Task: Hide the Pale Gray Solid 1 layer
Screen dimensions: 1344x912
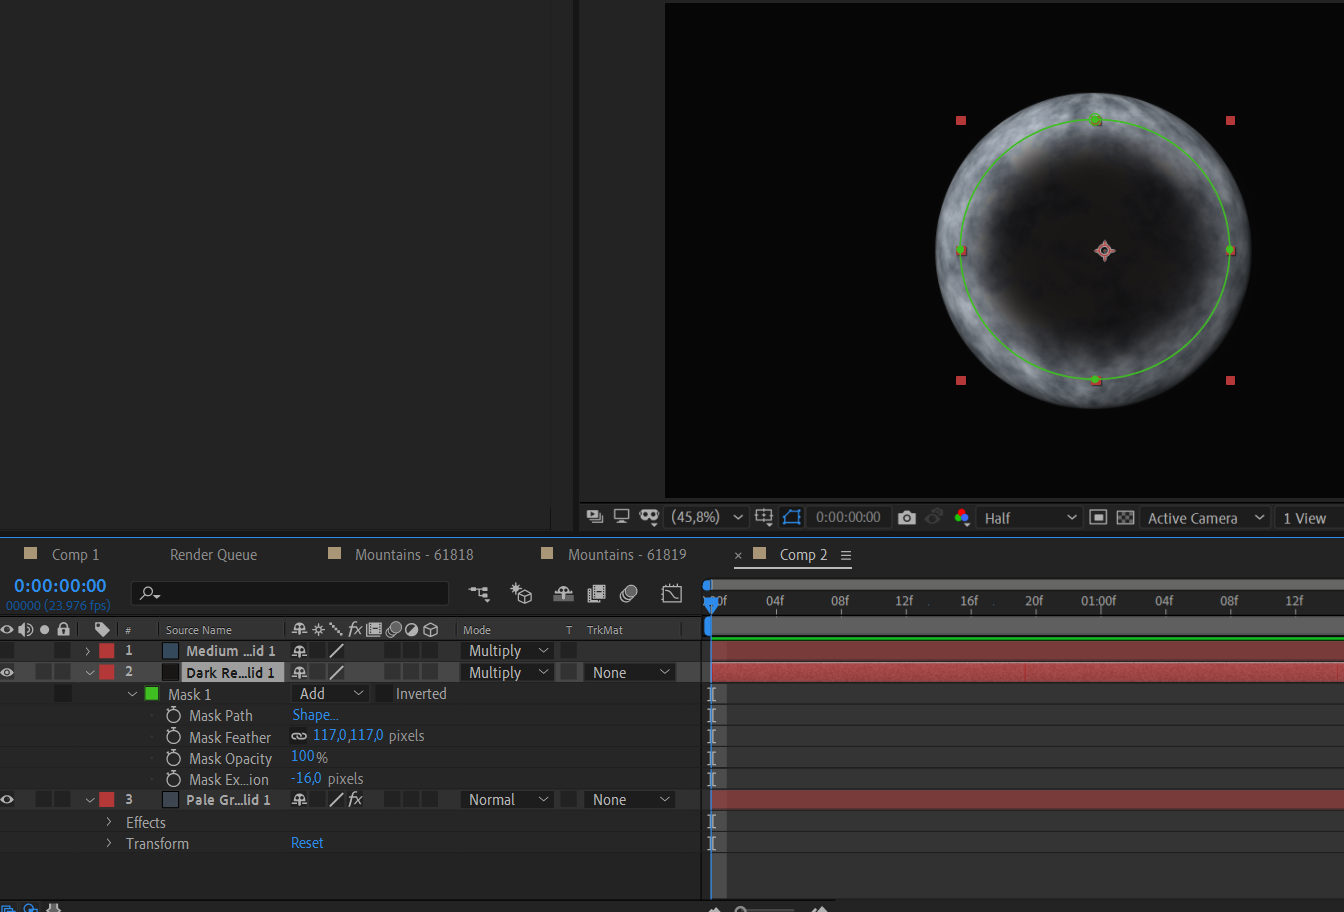Action: click(7, 800)
